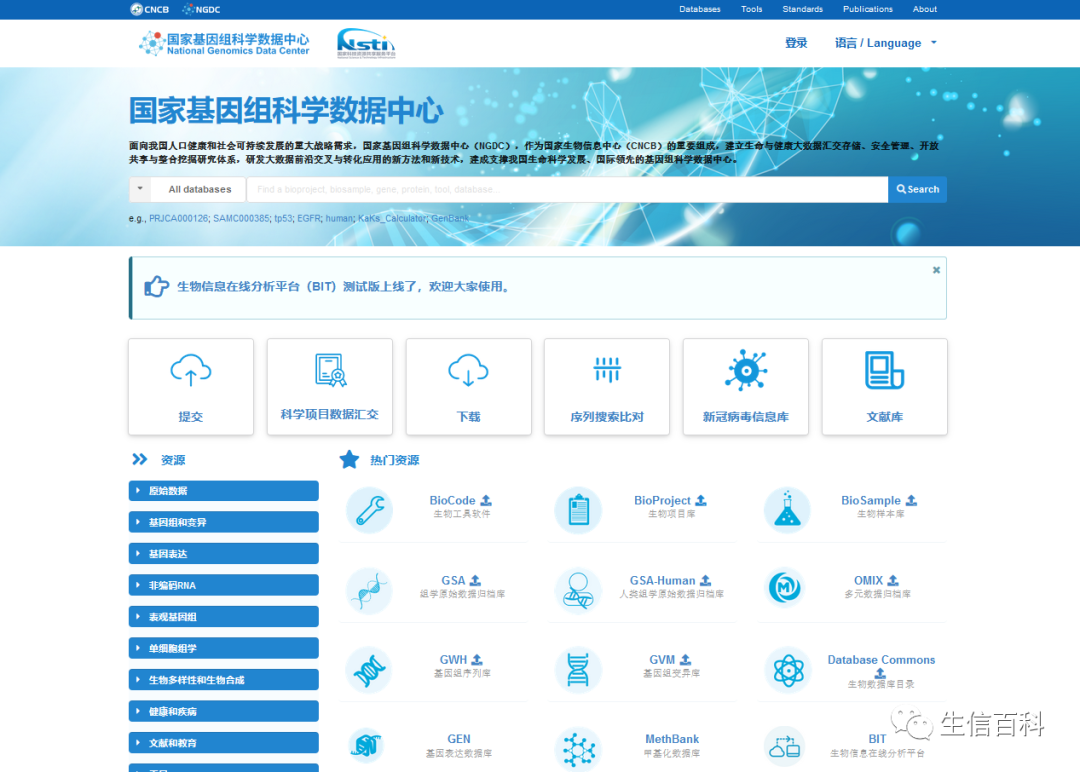
Task: Expand the 表观基因组 resource category
Action: (x=224, y=617)
